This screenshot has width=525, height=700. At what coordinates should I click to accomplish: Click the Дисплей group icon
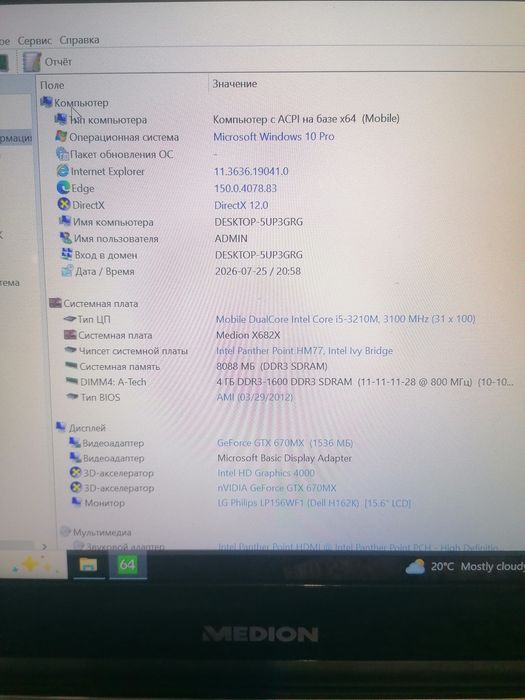(x=61, y=427)
